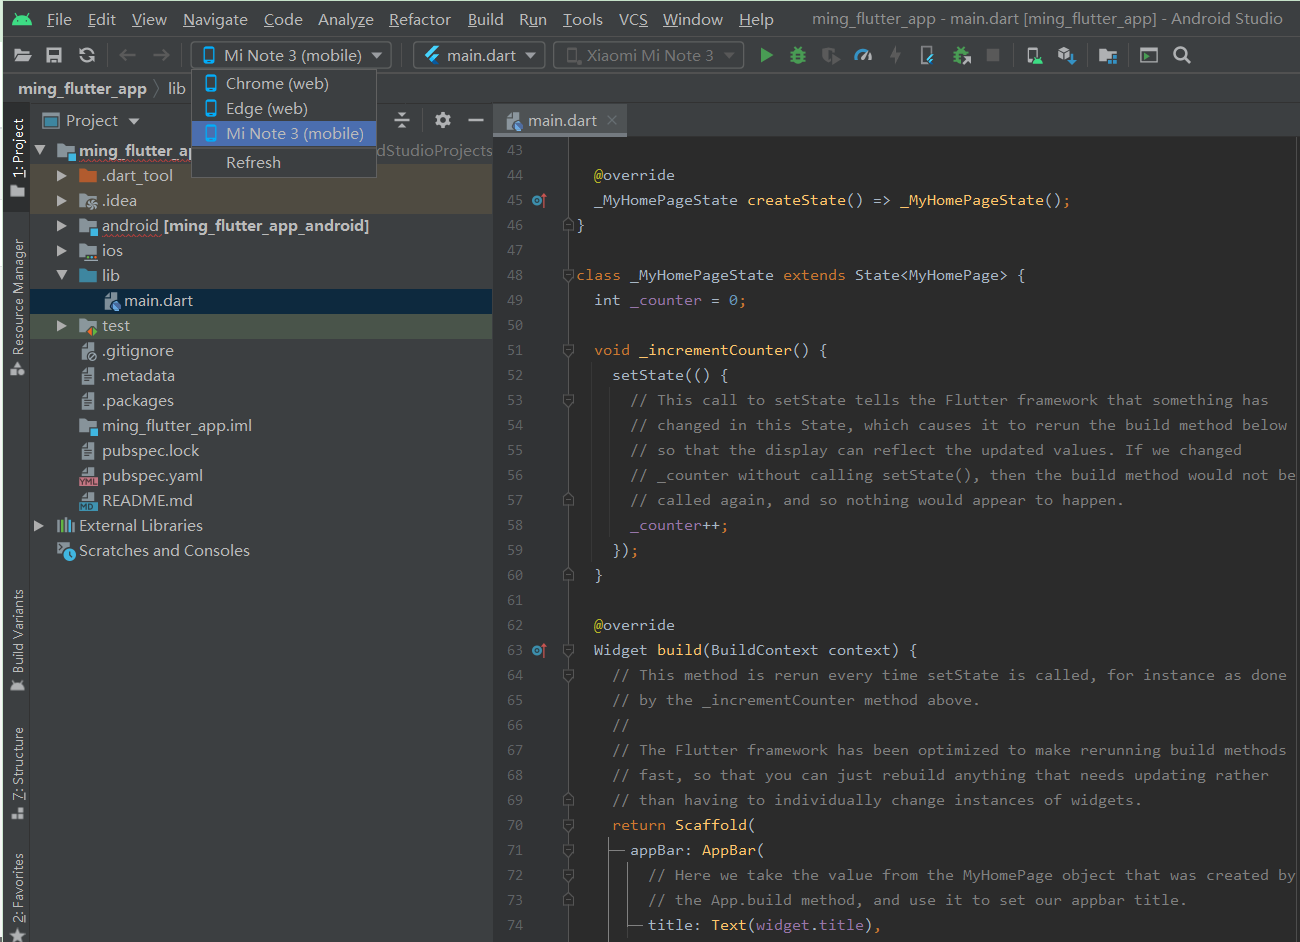The image size is (1300, 942).
Task: Click the Forward navigation arrow
Action: click(x=161, y=56)
